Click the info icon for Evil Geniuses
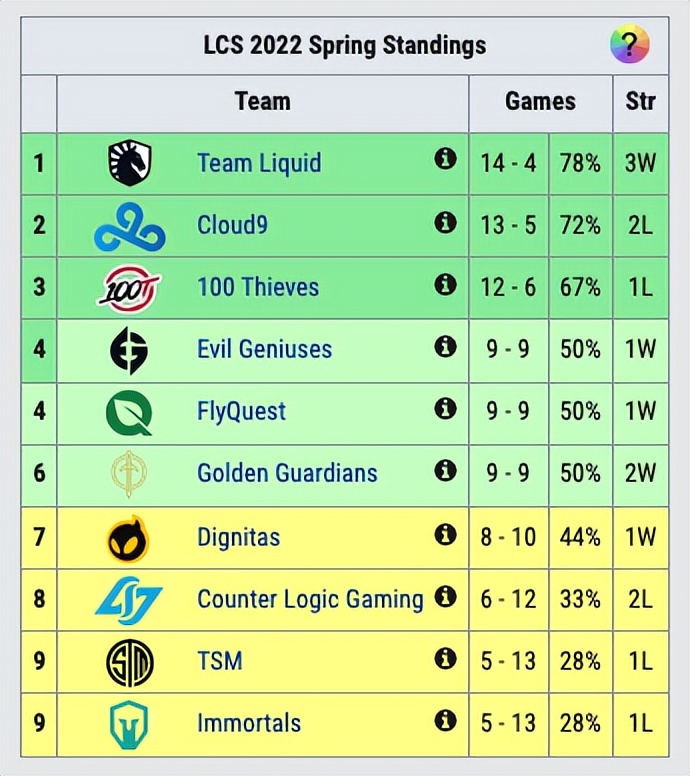The width and height of the screenshot is (690, 776). [x=445, y=346]
